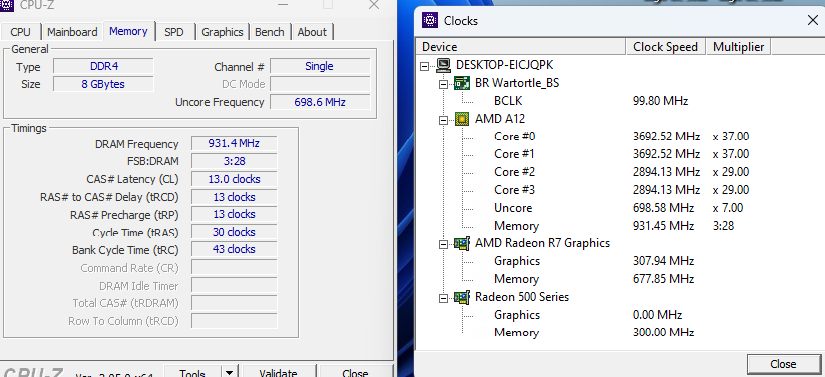This screenshot has height=377, width=825.
Task: Click the tRP 13 clocks field
Action: [x=234, y=215]
